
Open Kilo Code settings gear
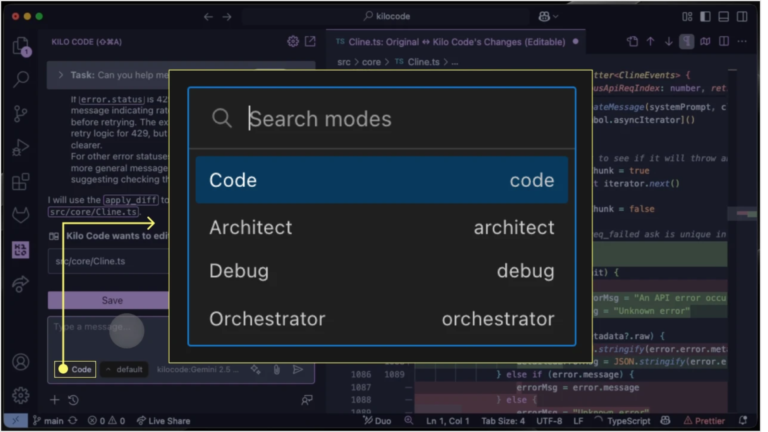coord(293,42)
